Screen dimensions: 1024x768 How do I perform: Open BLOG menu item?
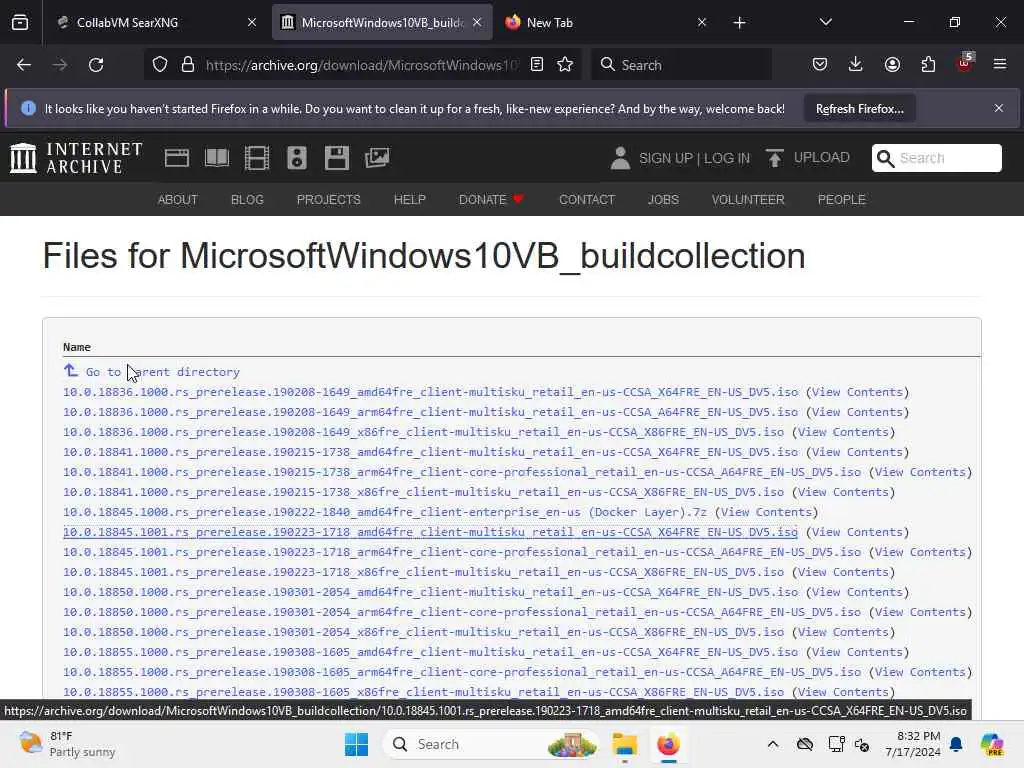[x=247, y=200]
